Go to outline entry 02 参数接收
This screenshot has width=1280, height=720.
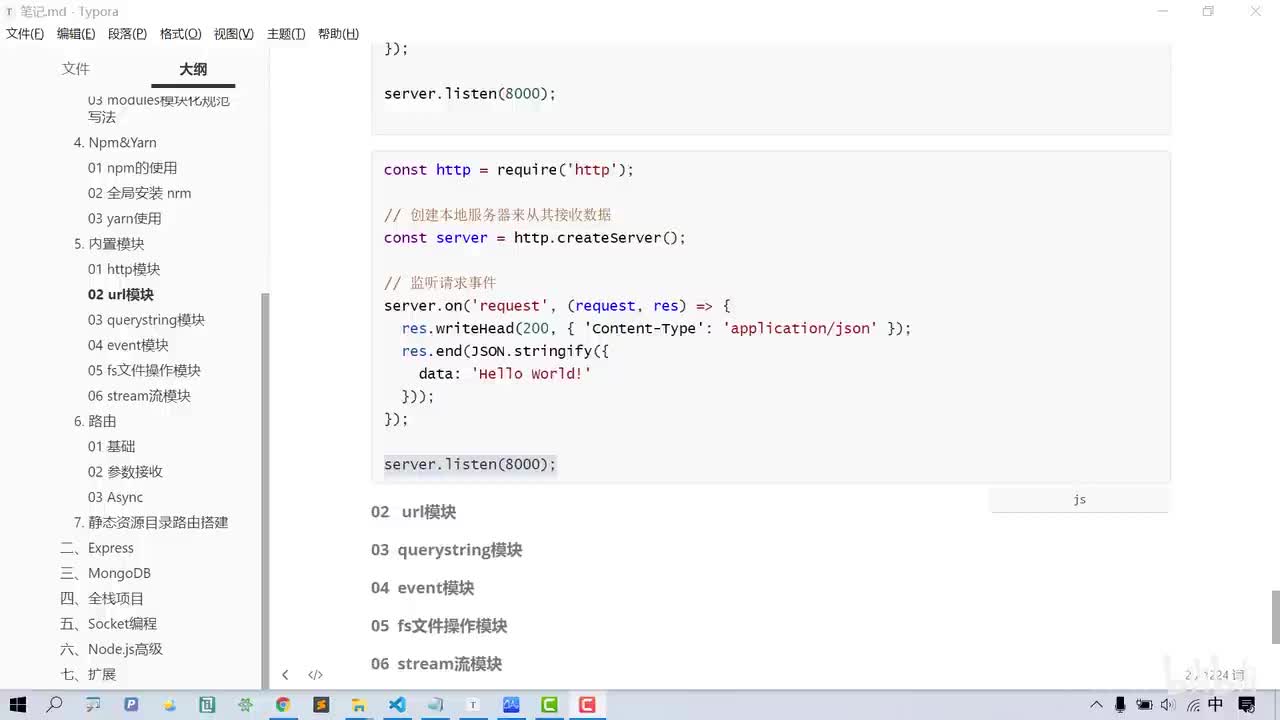pyautogui.click(x=125, y=472)
